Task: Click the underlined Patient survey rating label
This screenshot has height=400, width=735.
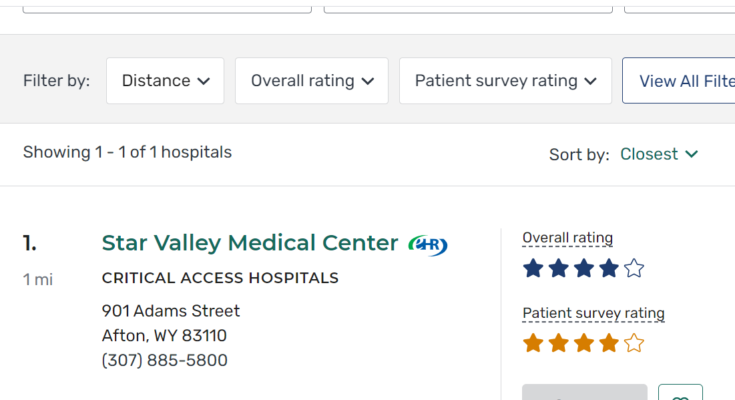Action: coord(593,313)
